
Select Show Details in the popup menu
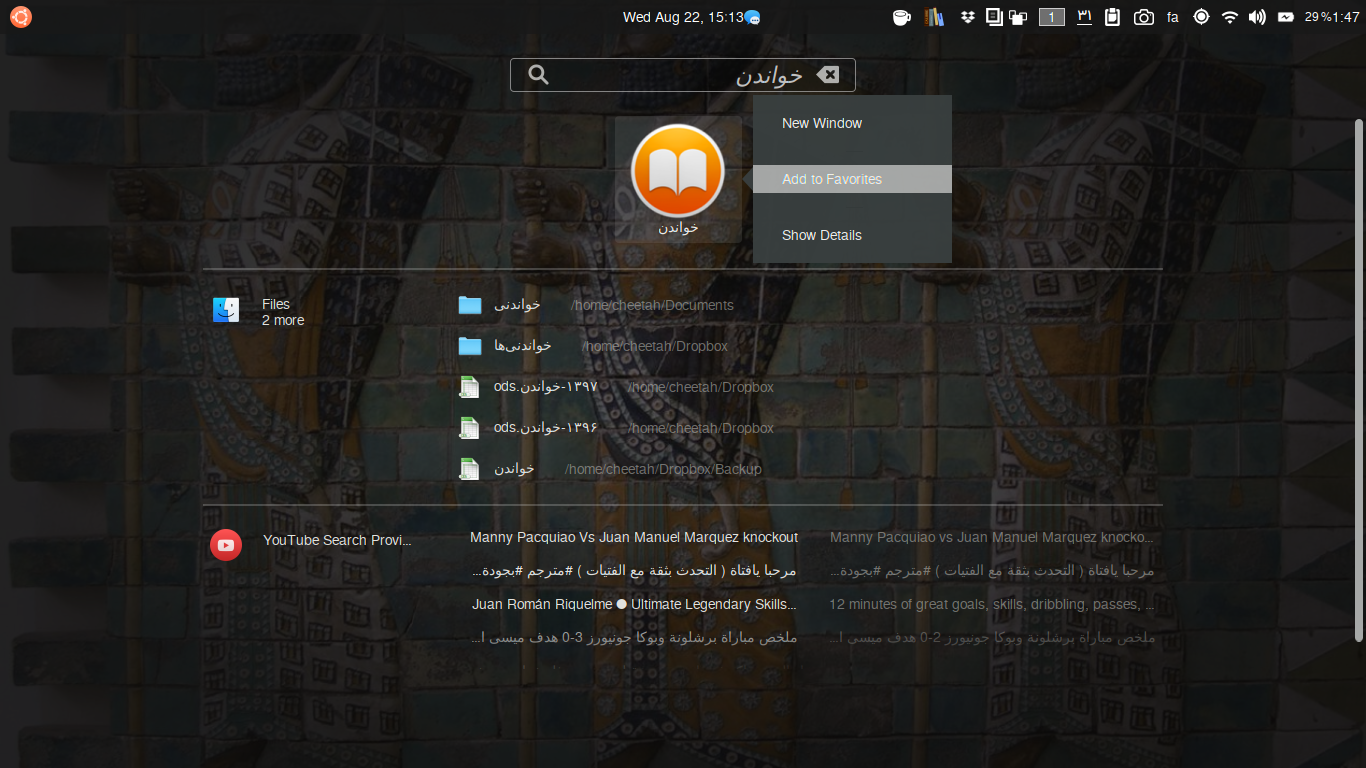click(x=822, y=235)
